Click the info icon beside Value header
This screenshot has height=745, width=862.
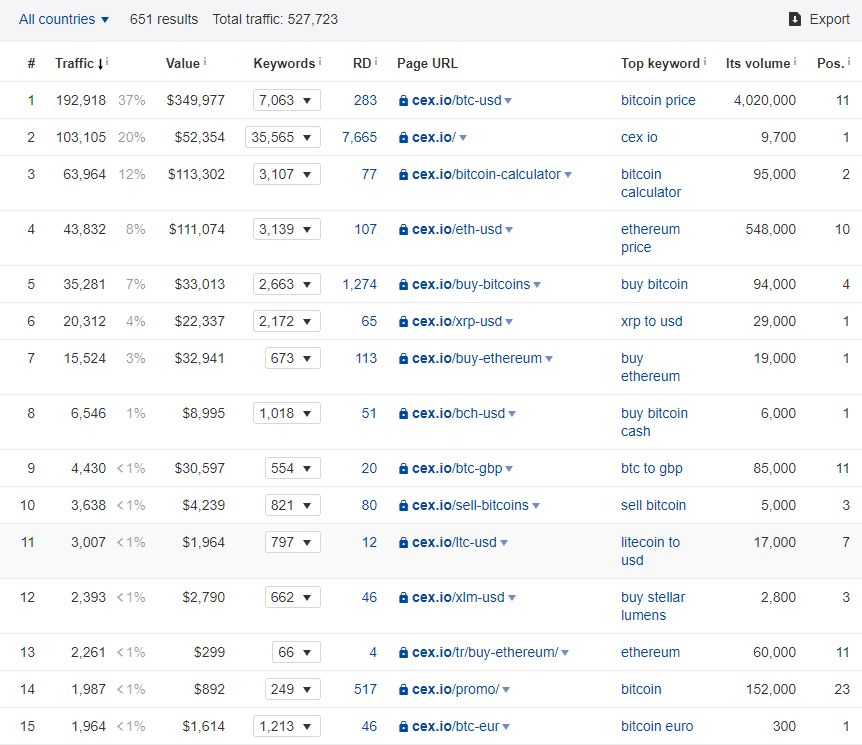[x=205, y=60]
